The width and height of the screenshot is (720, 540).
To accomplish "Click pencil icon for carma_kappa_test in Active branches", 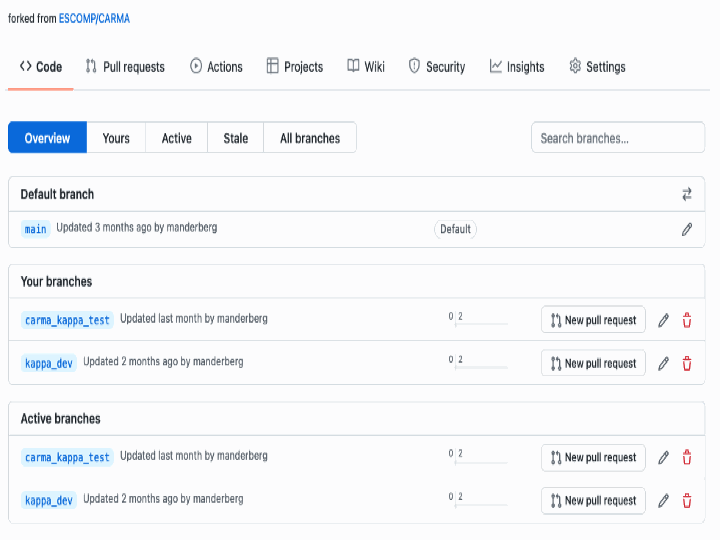I will coord(663,457).
